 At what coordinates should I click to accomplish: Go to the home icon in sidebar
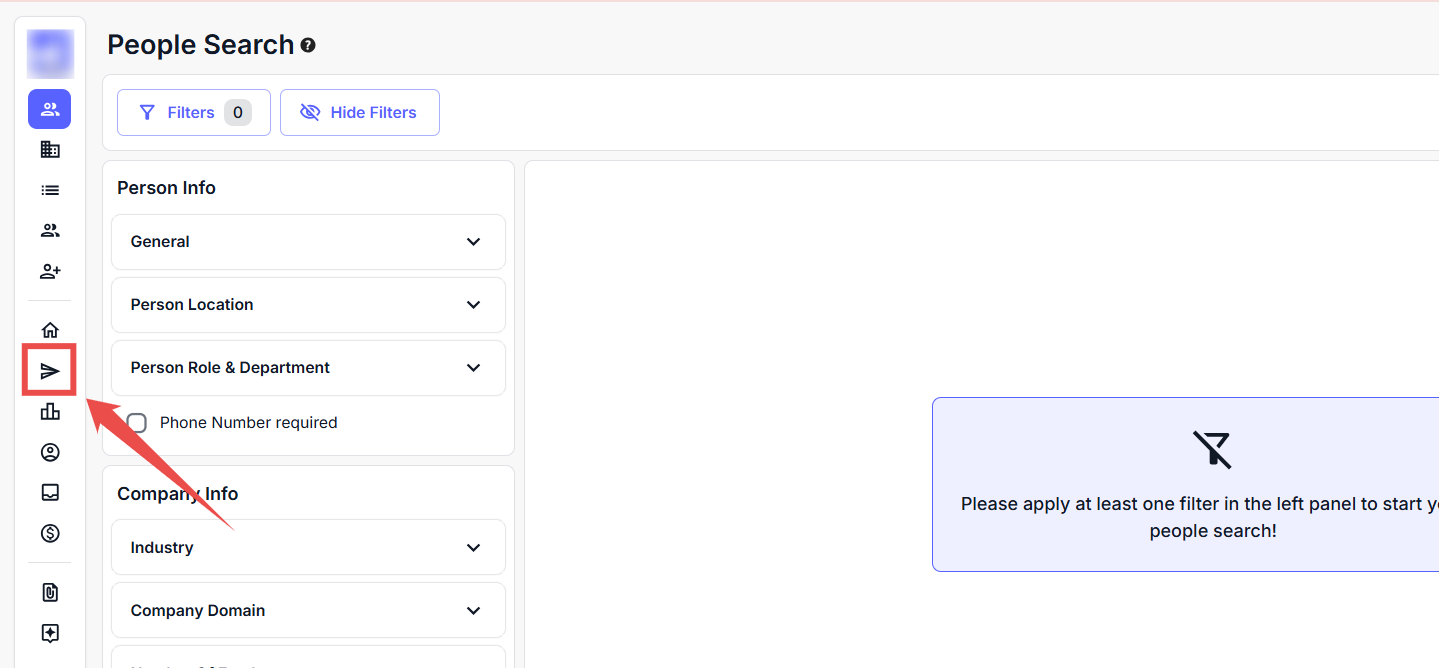[50, 330]
